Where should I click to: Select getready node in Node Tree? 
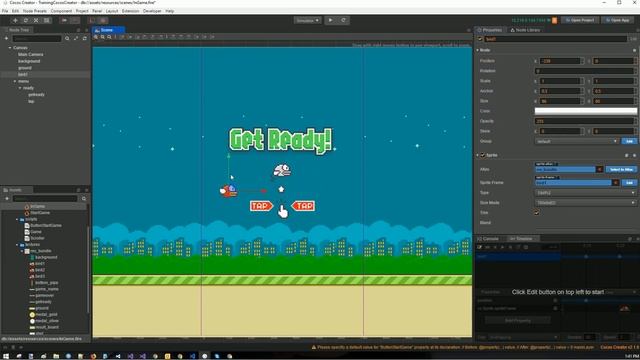pyautogui.click(x=36, y=95)
